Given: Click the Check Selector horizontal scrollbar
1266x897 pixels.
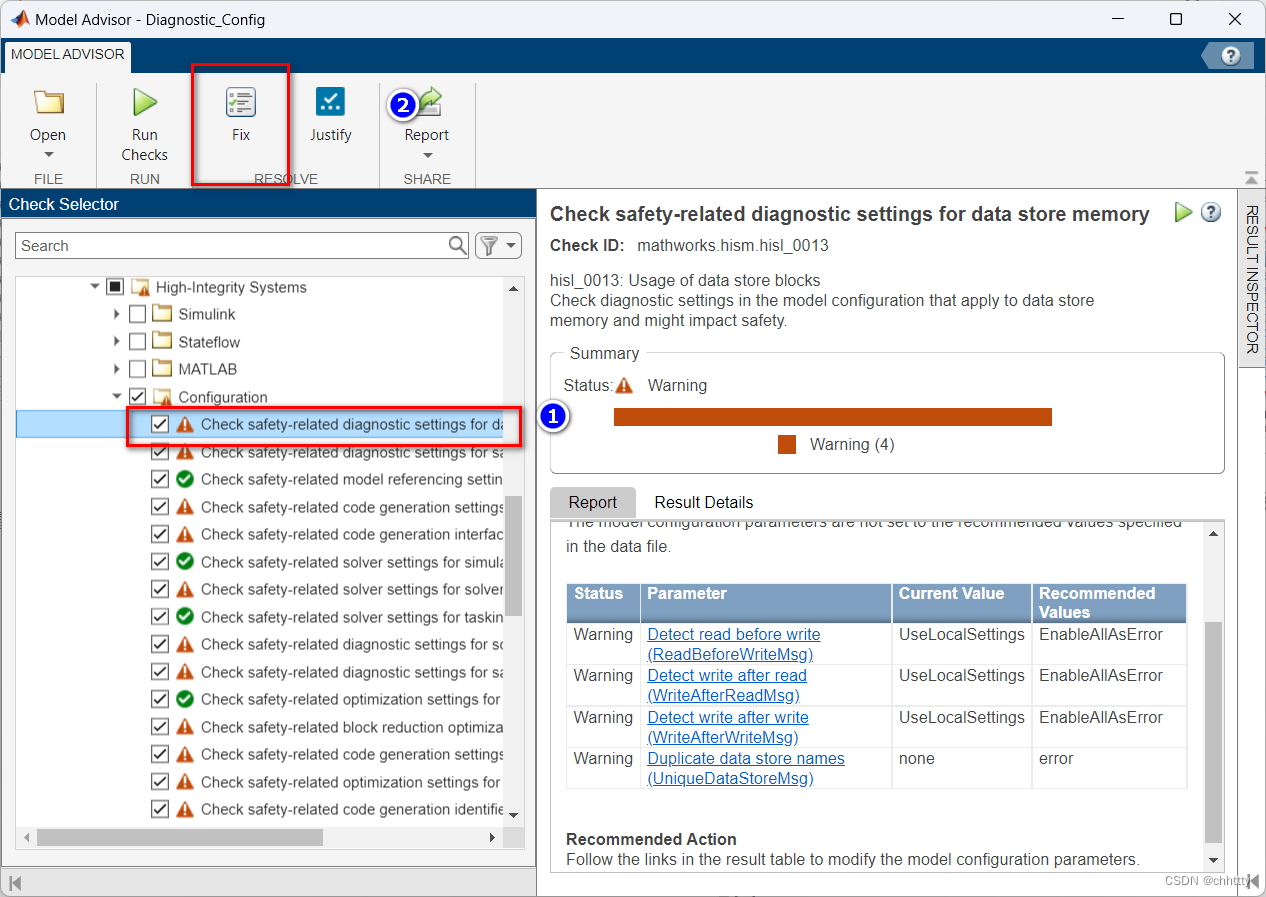Looking at the screenshot, I should click(180, 837).
